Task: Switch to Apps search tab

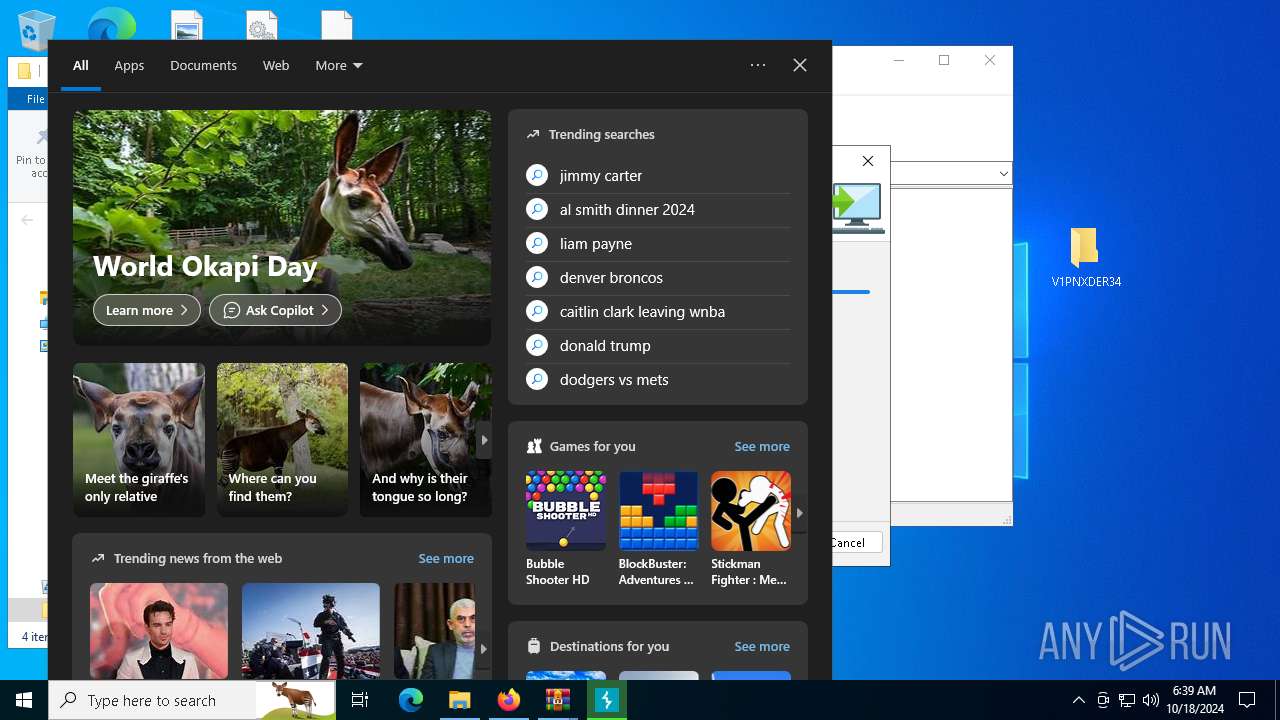Action: point(129,65)
